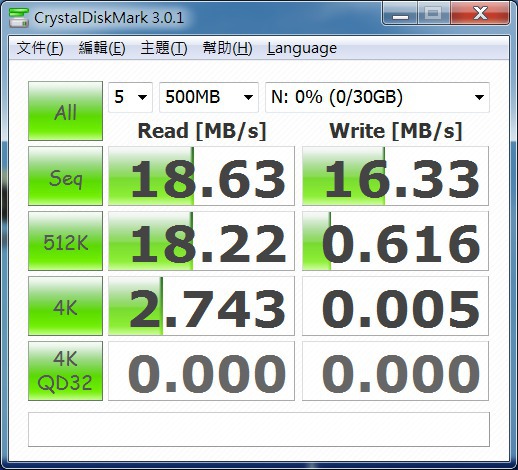Click the empty comment field at bottom
Screen dimensions: 518x470
pos(259,429)
